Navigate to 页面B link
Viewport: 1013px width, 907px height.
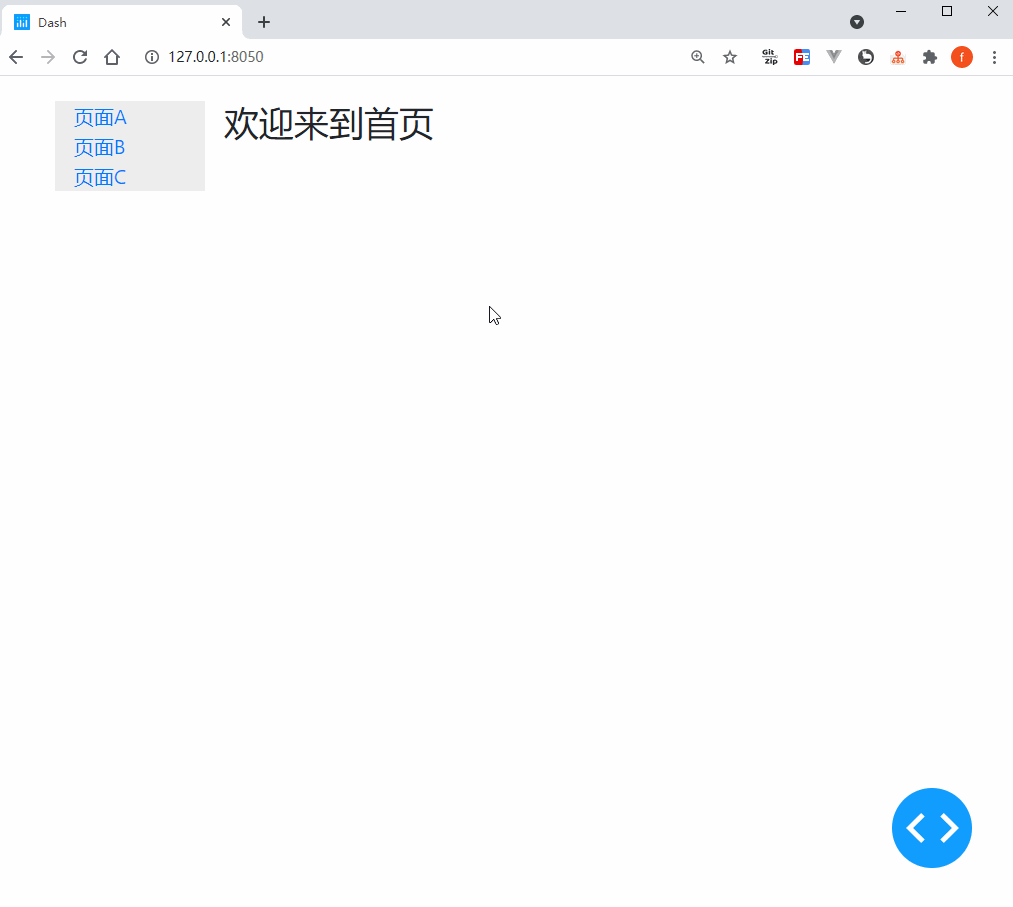[x=99, y=148]
